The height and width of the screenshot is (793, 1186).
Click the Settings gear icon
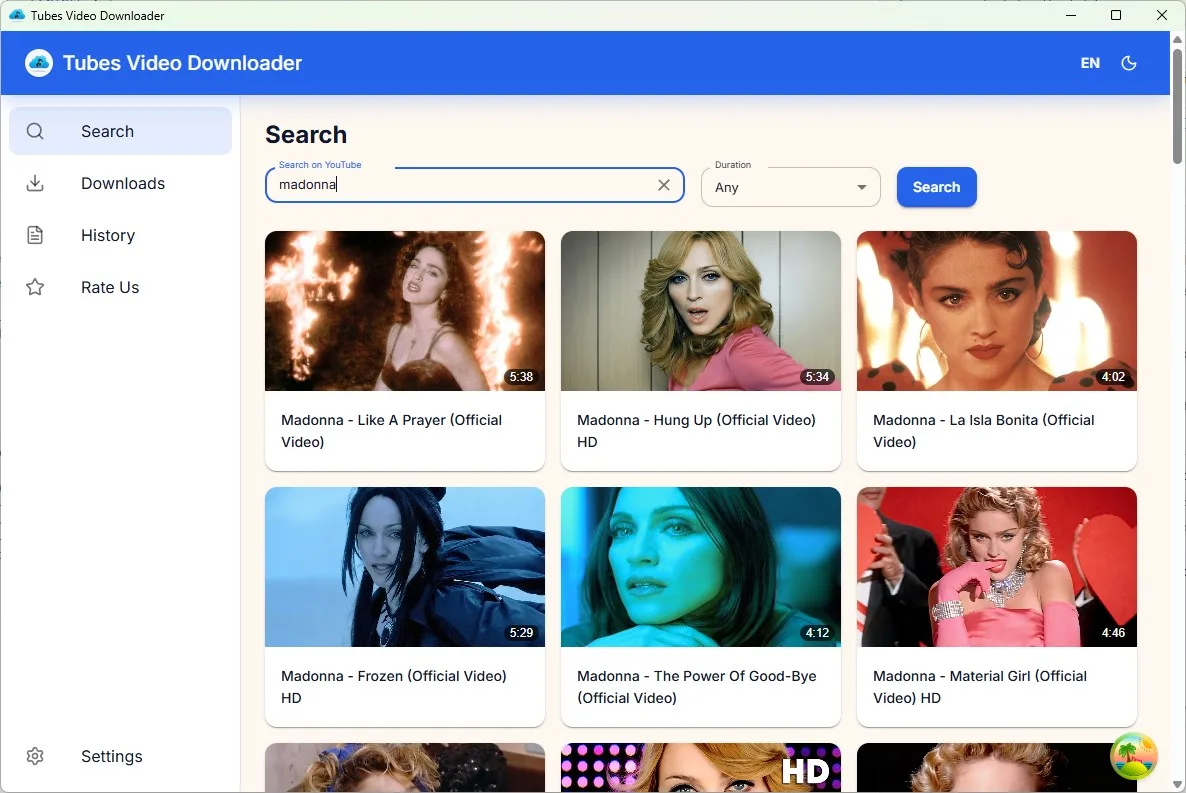[35, 756]
